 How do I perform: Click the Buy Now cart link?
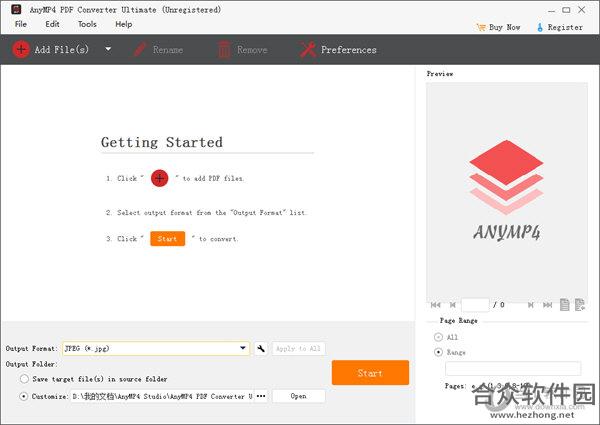coord(498,27)
